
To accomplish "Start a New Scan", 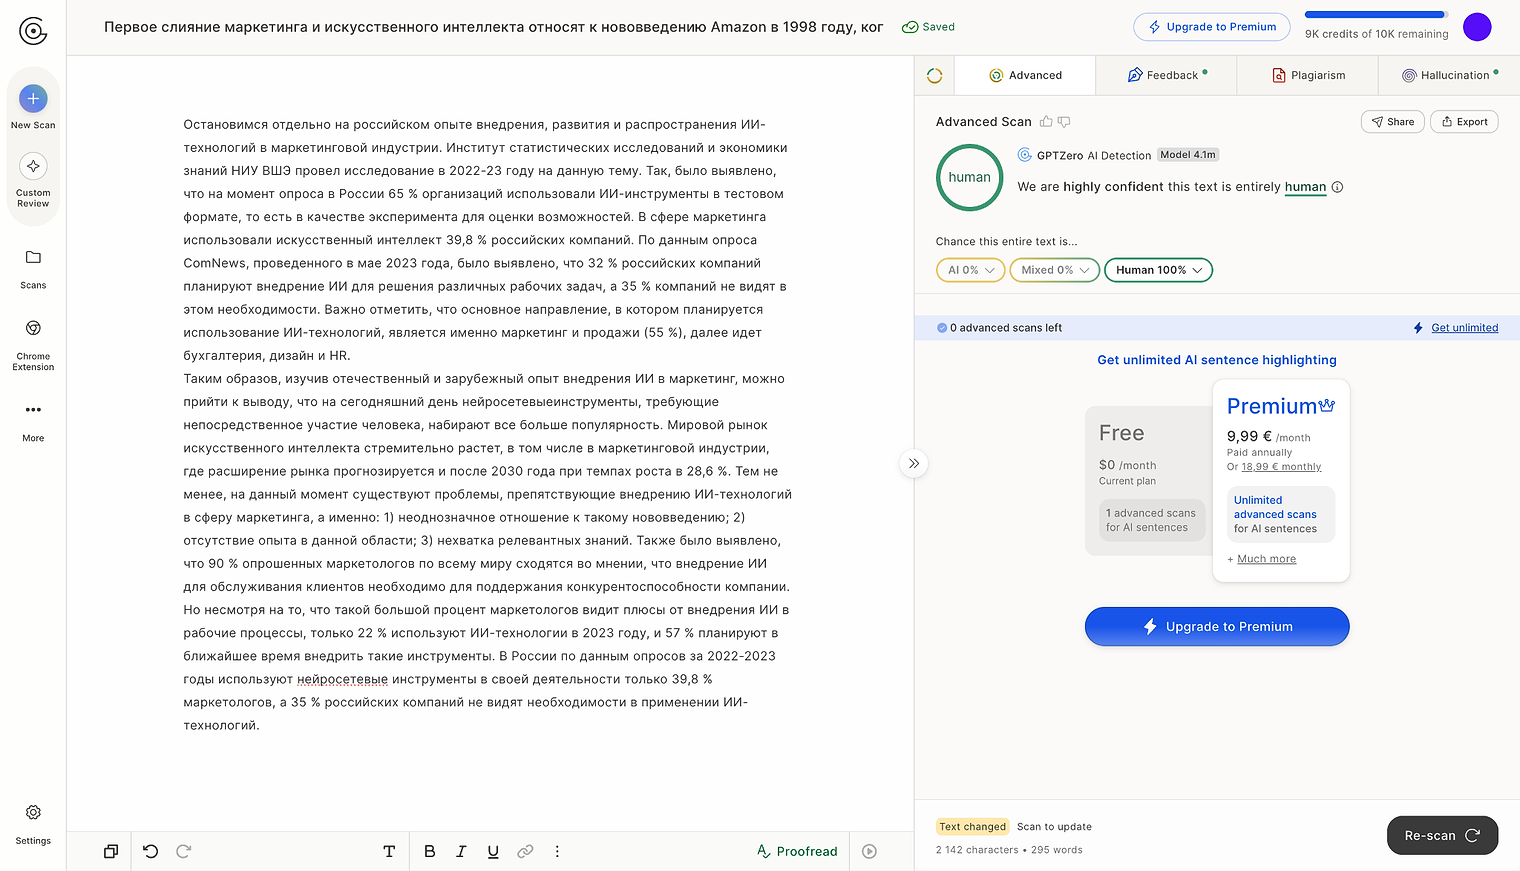I will 33,107.
